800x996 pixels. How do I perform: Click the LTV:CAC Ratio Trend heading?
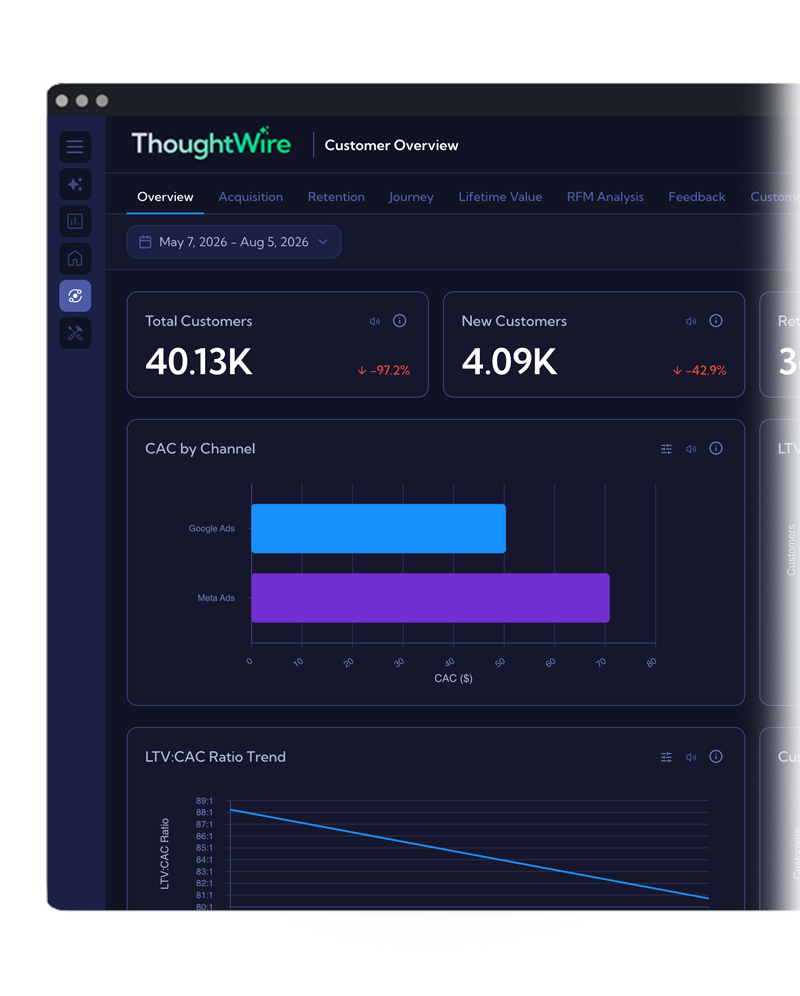tap(215, 757)
